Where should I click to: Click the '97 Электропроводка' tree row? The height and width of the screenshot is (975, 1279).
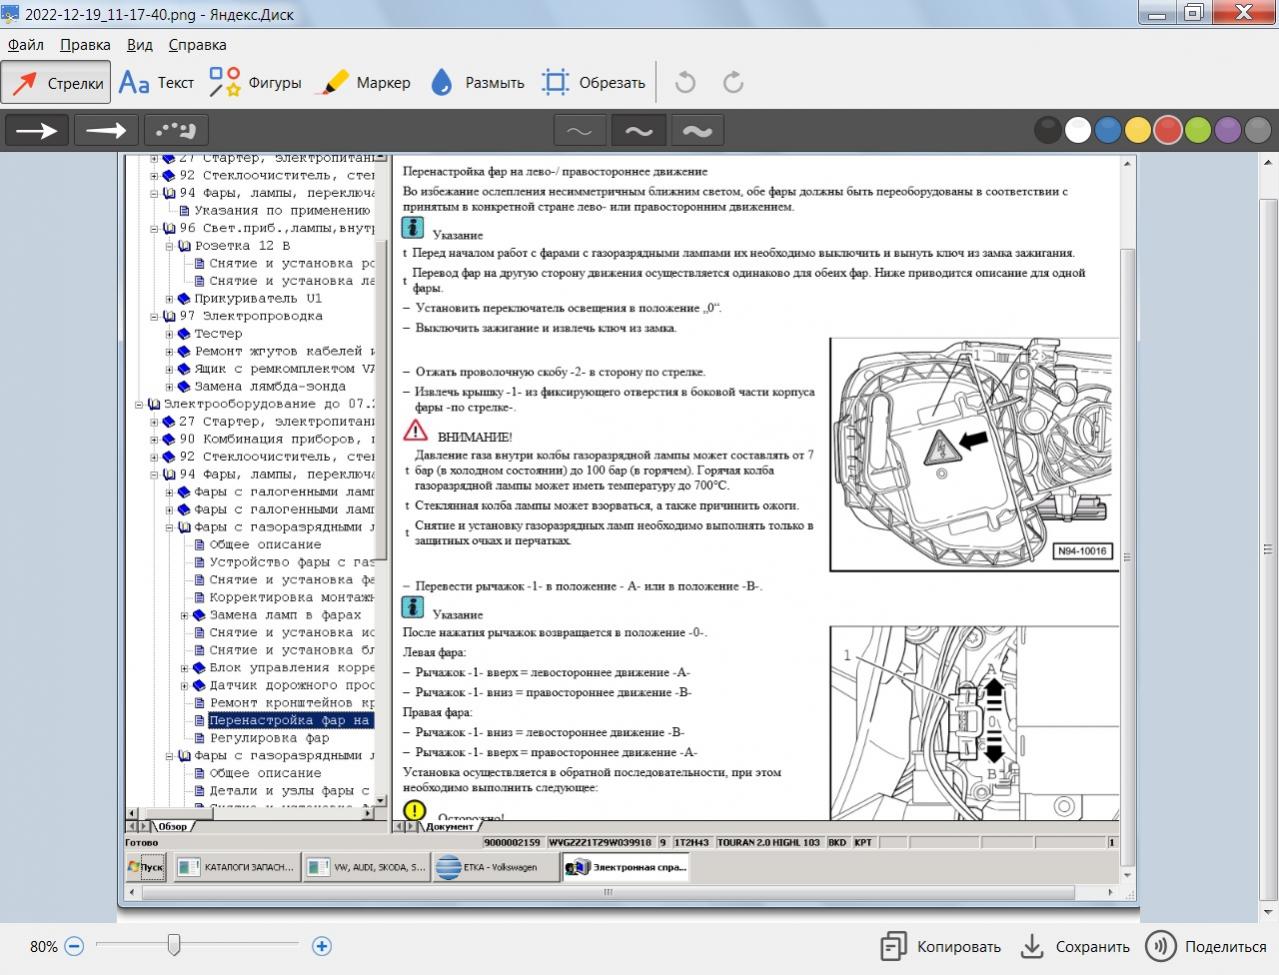point(251,316)
